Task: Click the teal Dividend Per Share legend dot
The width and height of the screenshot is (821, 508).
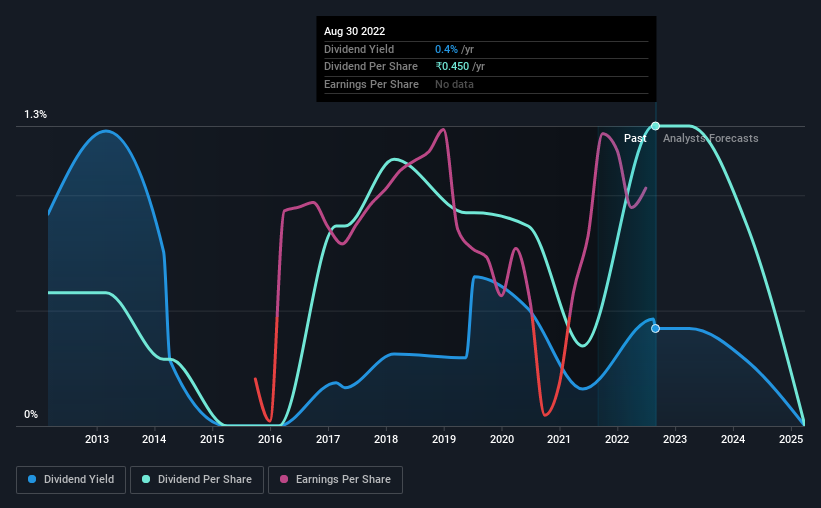Action: pos(146,479)
